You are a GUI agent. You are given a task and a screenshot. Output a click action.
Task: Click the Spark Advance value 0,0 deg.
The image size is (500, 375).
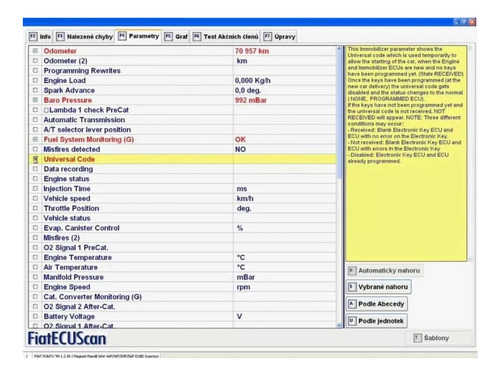248,90
